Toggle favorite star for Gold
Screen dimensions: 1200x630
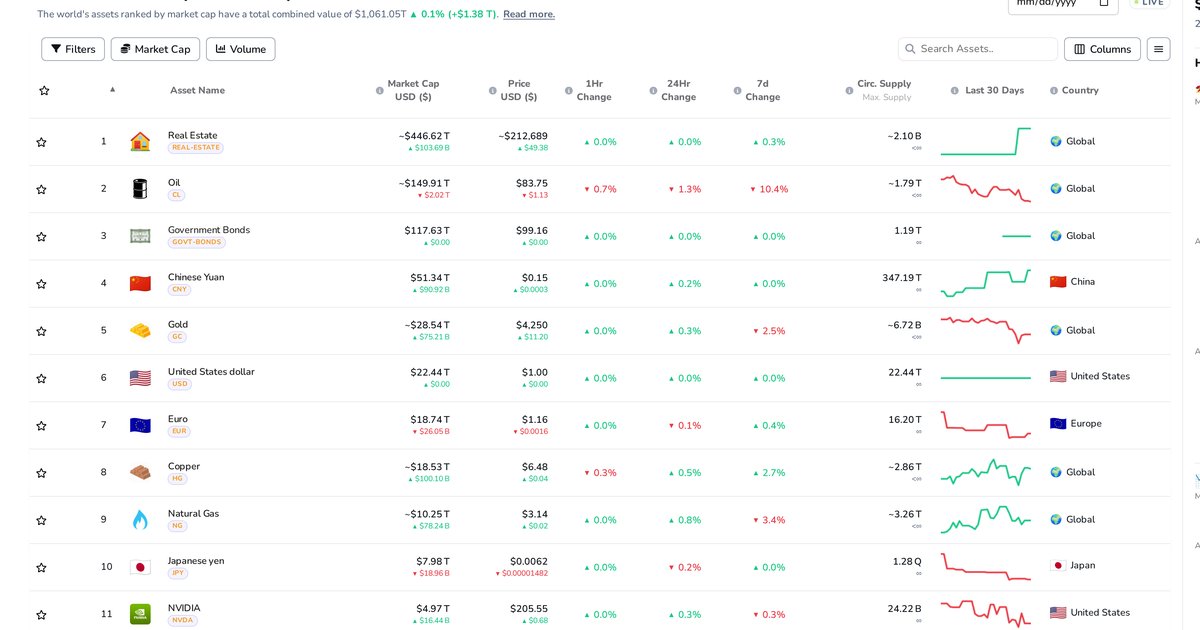[41, 331]
